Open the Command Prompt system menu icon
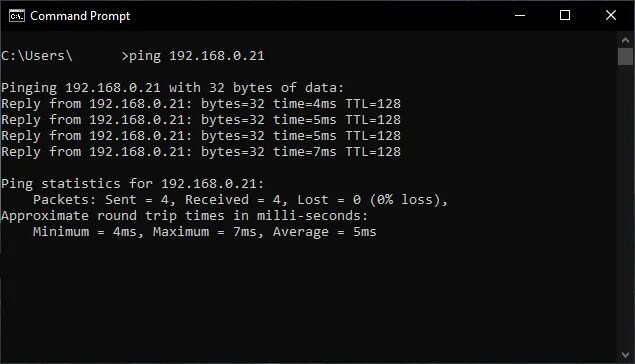This screenshot has width=635, height=364. pos(17,16)
